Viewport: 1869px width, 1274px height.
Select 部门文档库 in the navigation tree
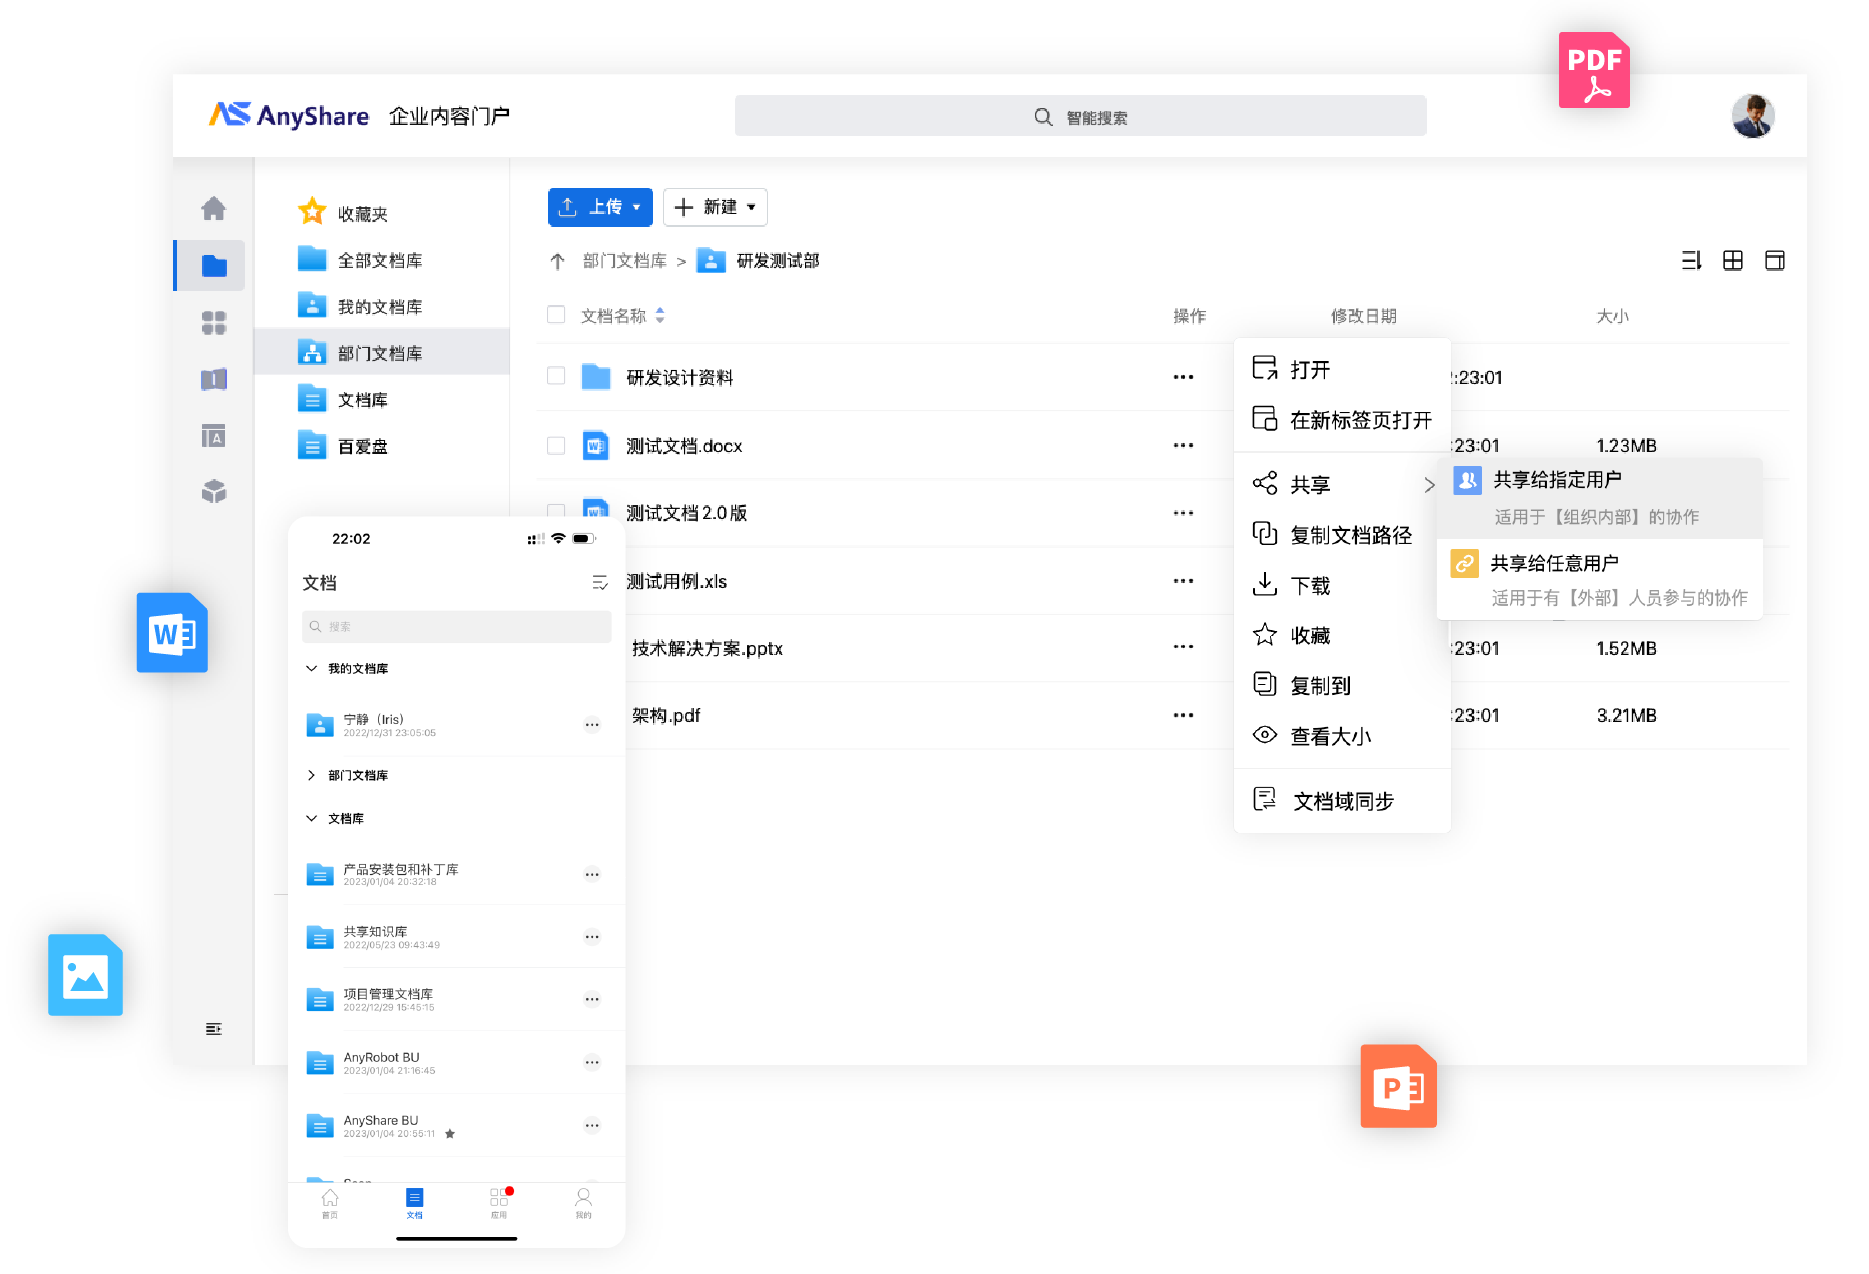coord(382,352)
